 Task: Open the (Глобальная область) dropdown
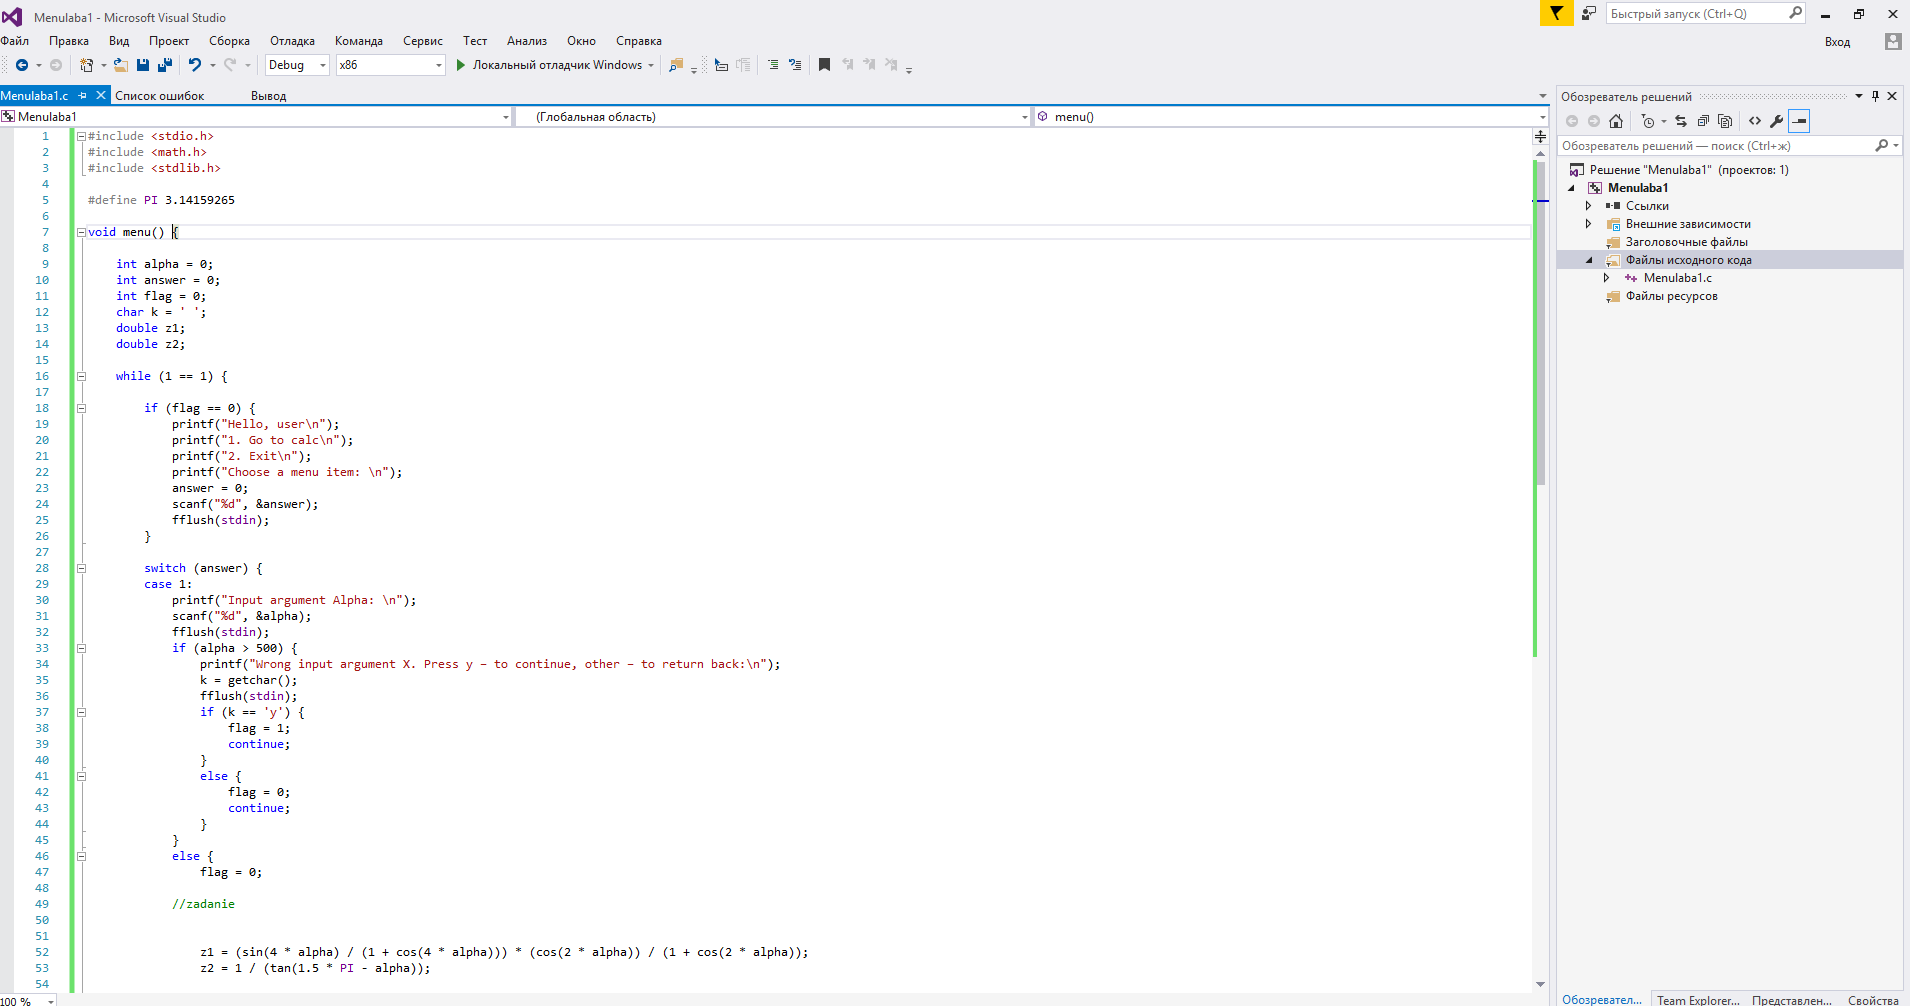1024,117
